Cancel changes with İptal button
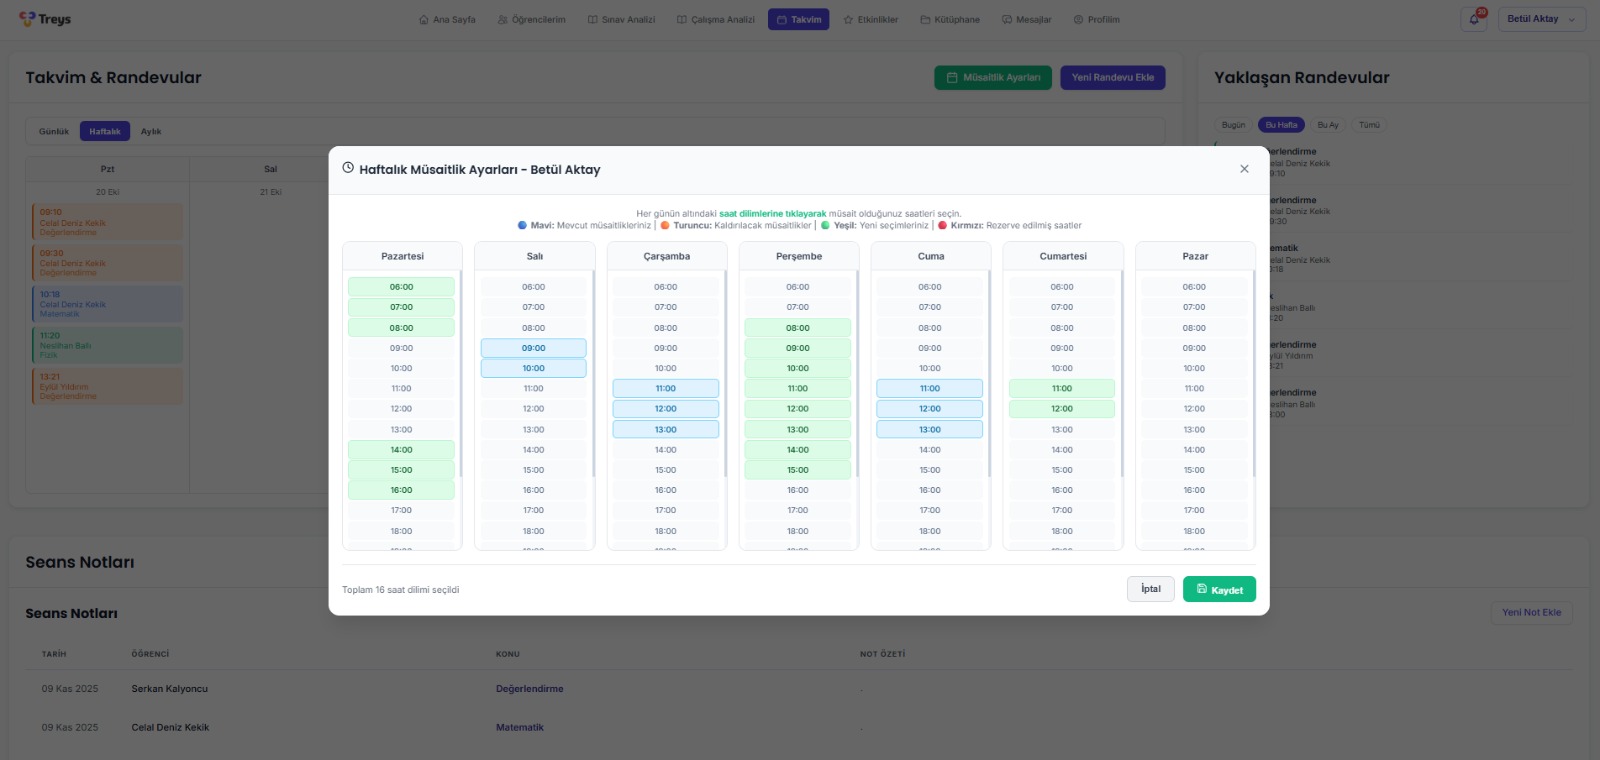1600x760 pixels. (1150, 589)
